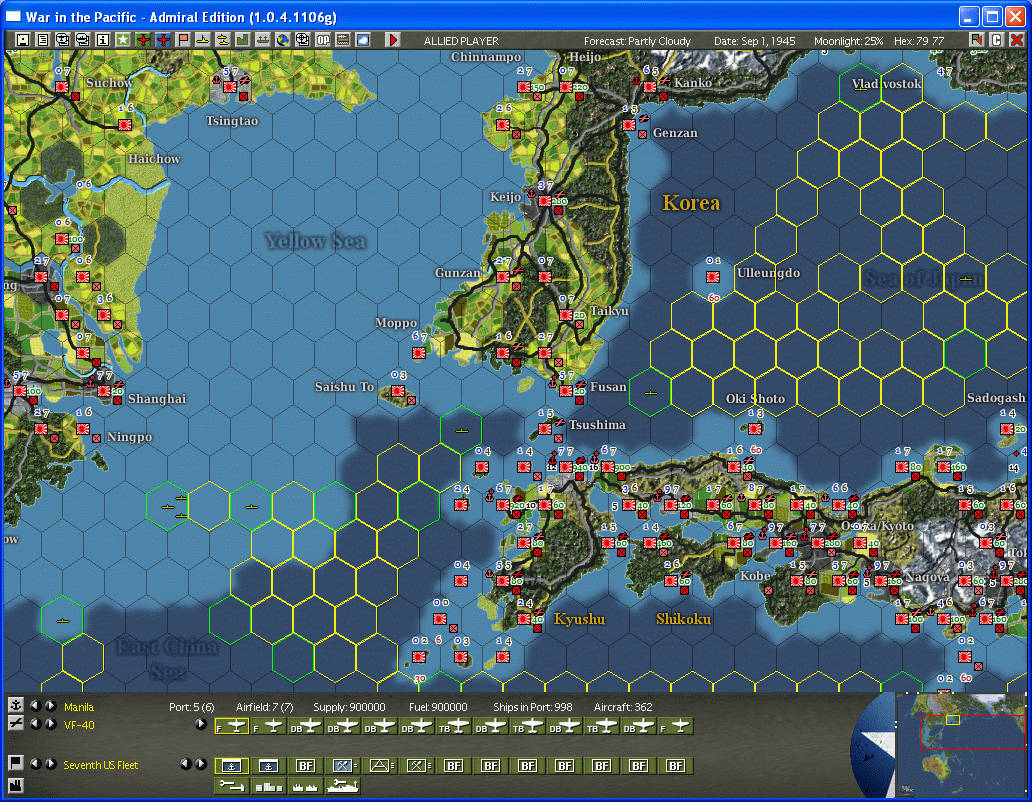The image size is (1032, 802).
Task: Click the VF-40 air group name
Action: click(x=79, y=725)
